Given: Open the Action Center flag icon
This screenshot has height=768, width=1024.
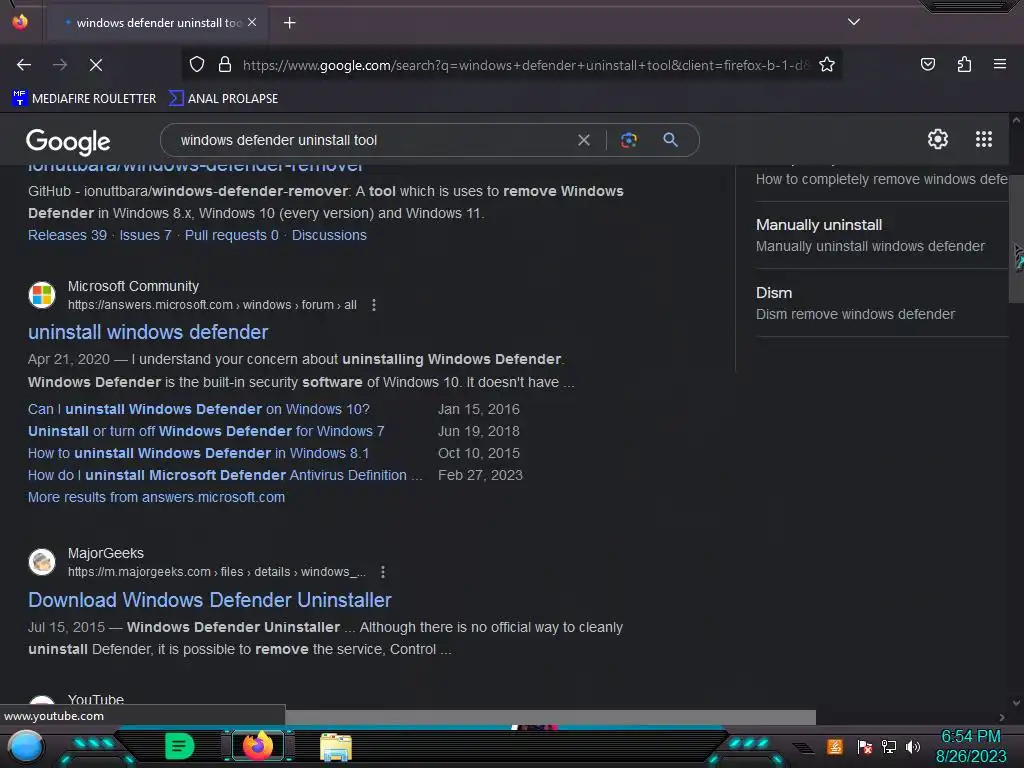Looking at the screenshot, I should [865, 746].
